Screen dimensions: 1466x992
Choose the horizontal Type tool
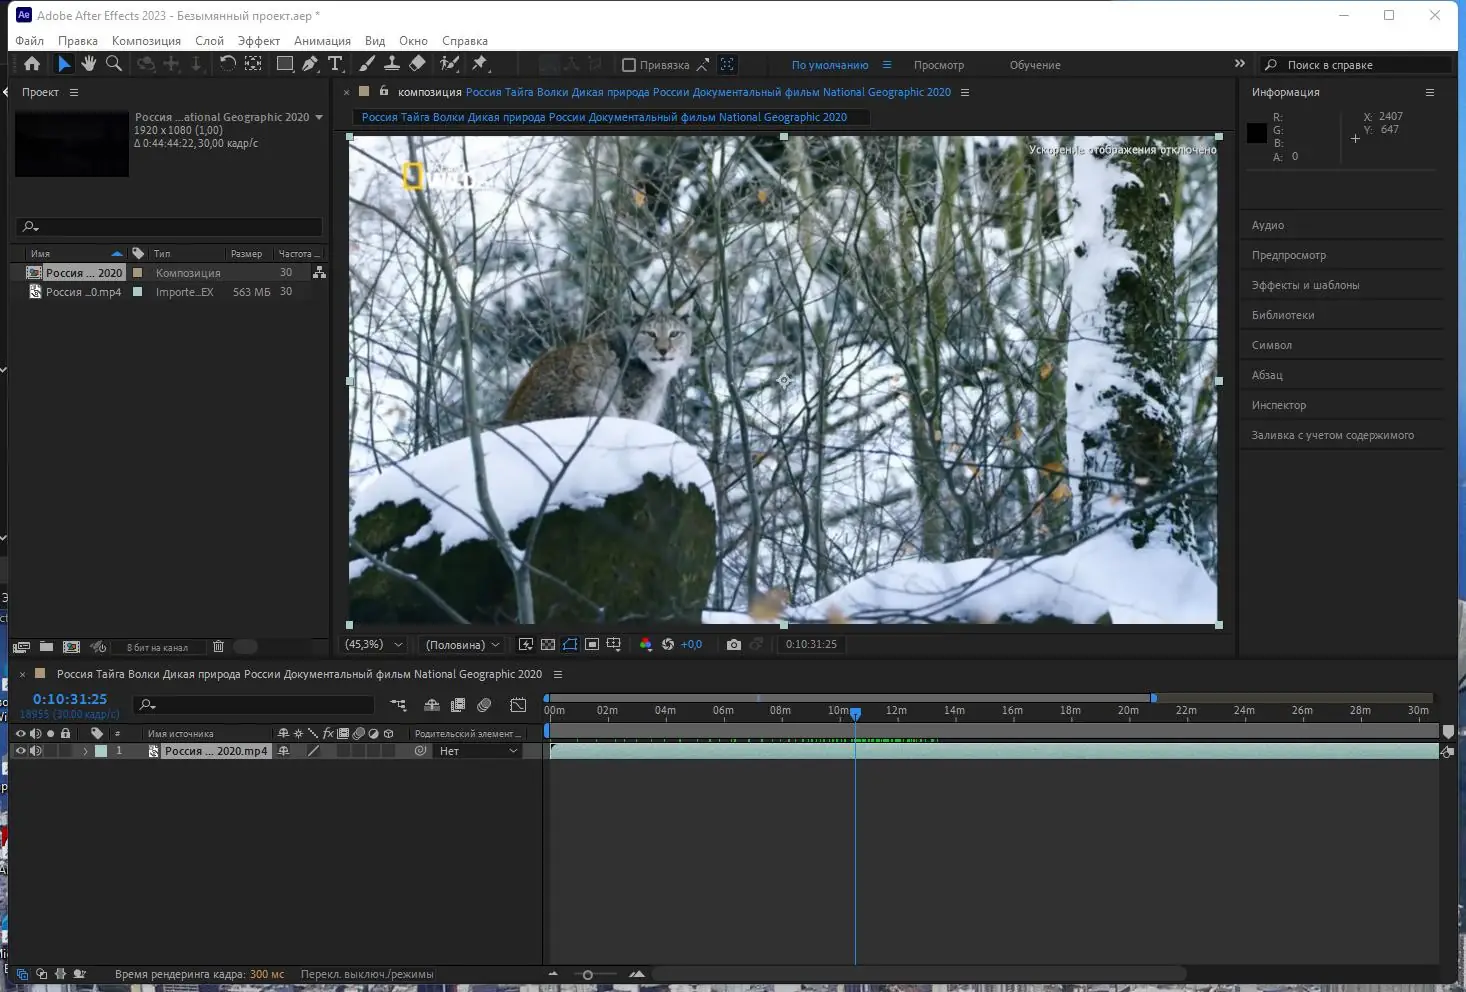click(x=335, y=64)
